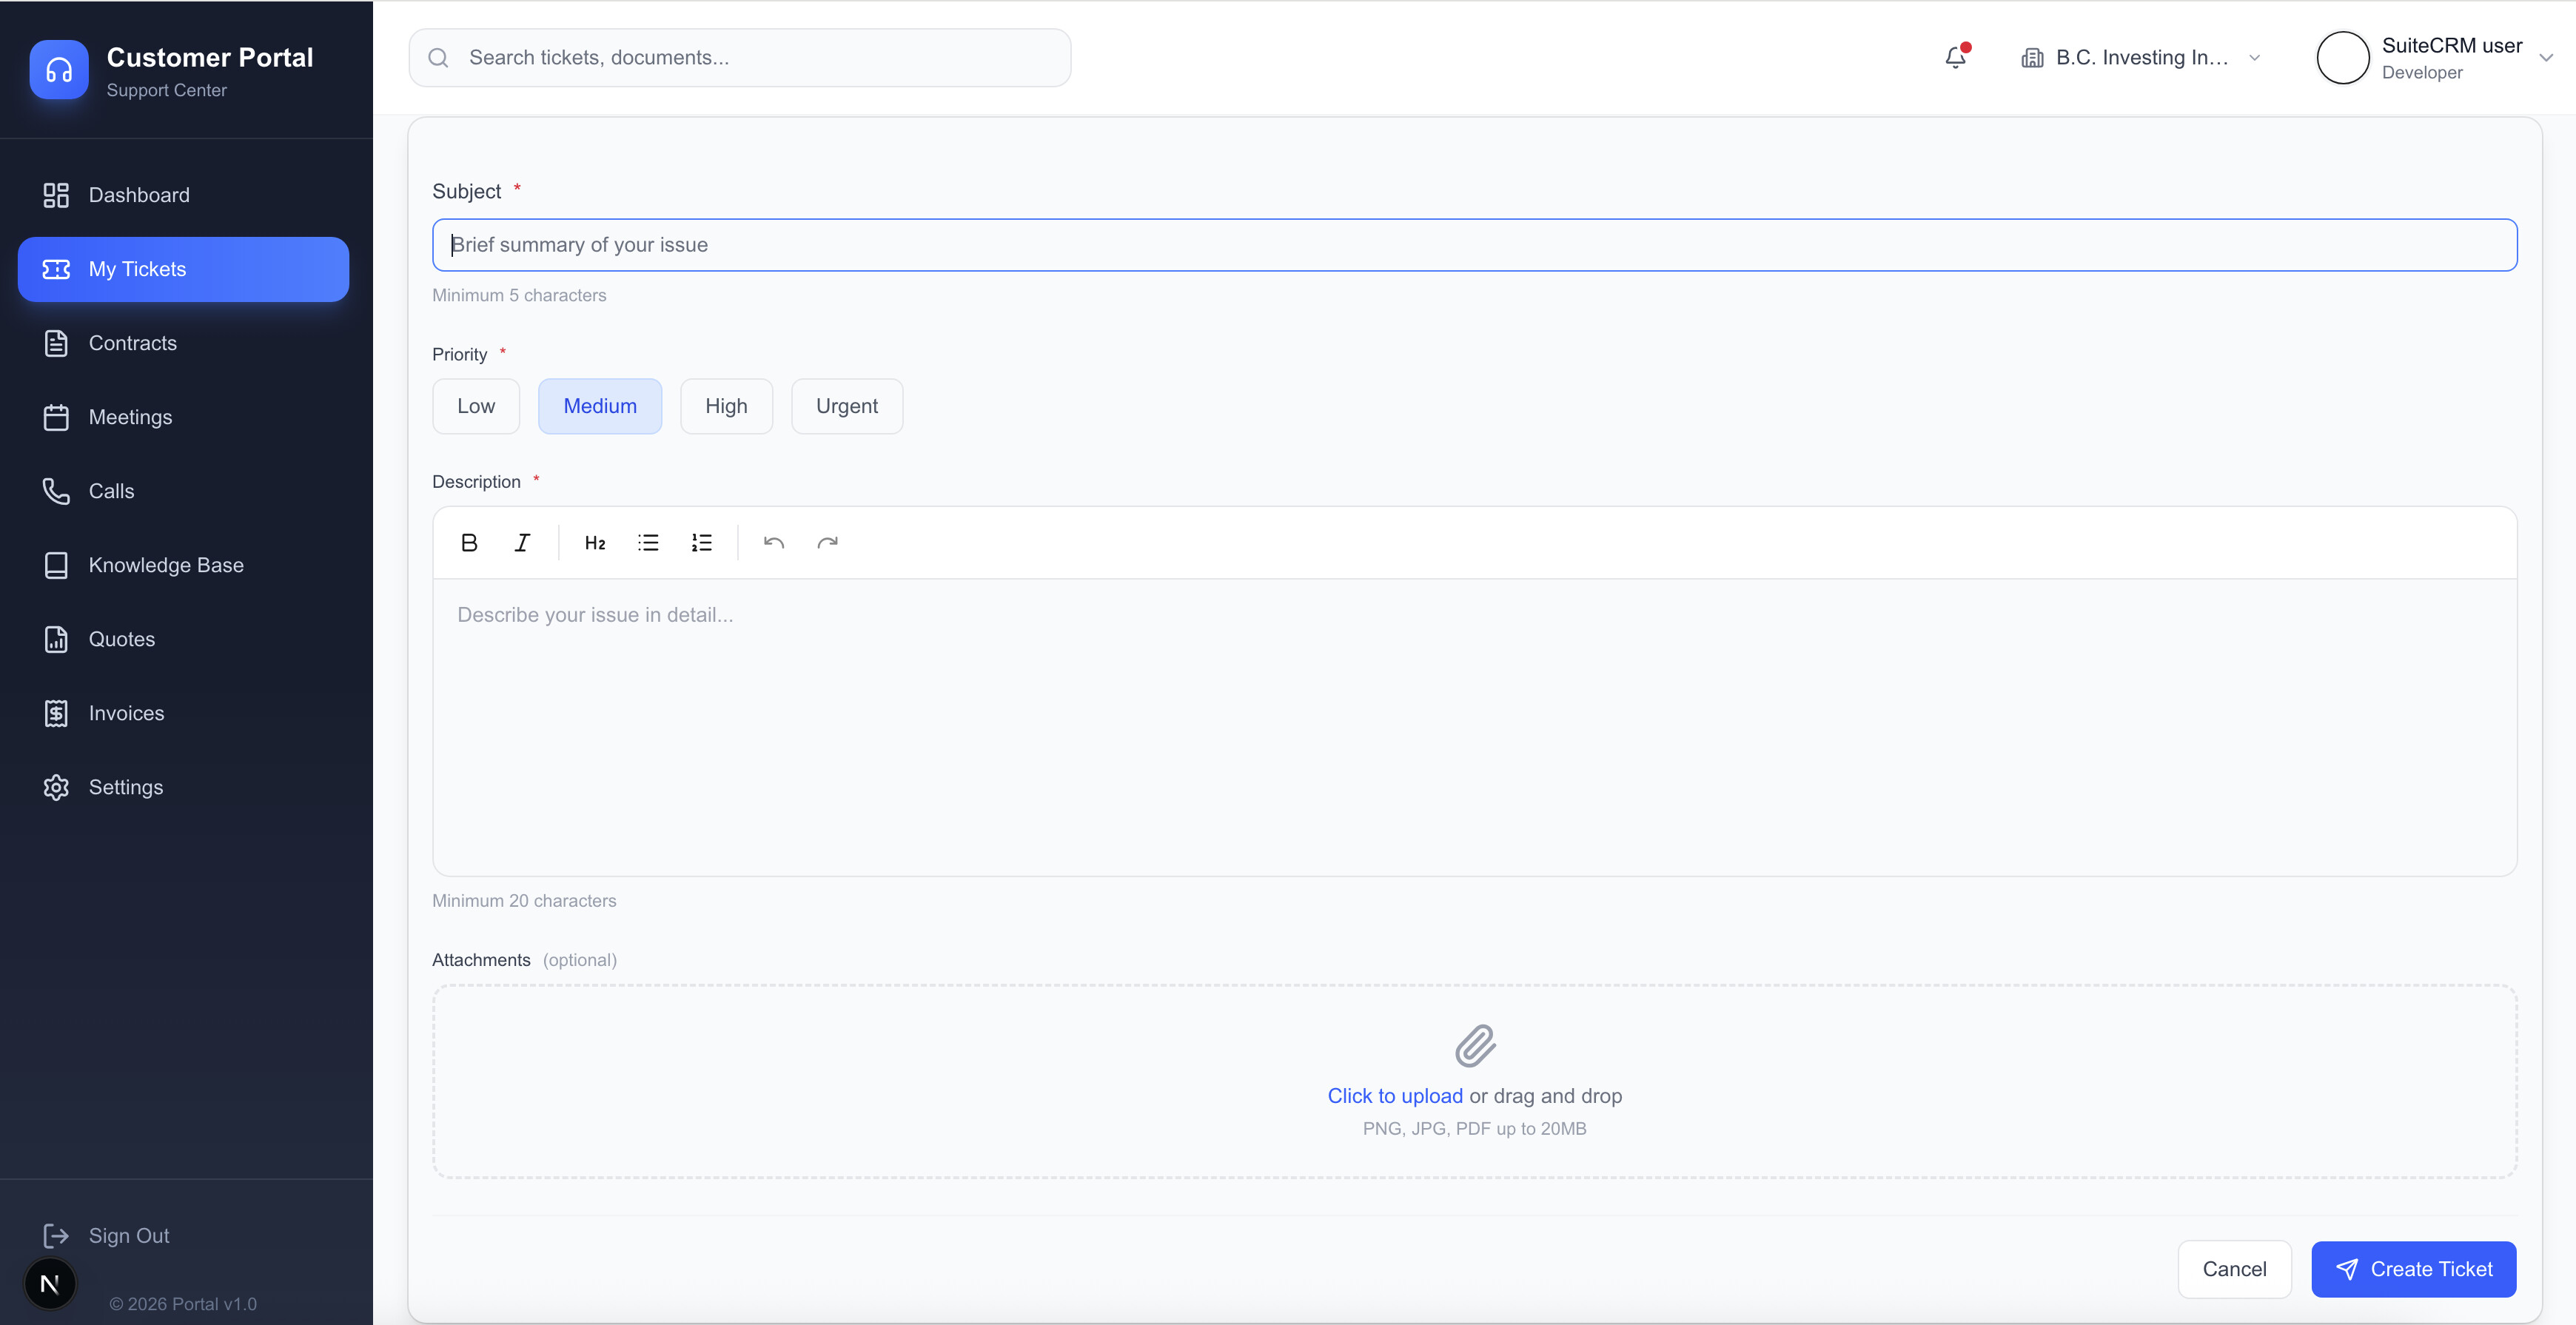The height and width of the screenshot is (1325, 2576).
Task: Click the SuiteCRM user avatar circle
Action: 2342,58
